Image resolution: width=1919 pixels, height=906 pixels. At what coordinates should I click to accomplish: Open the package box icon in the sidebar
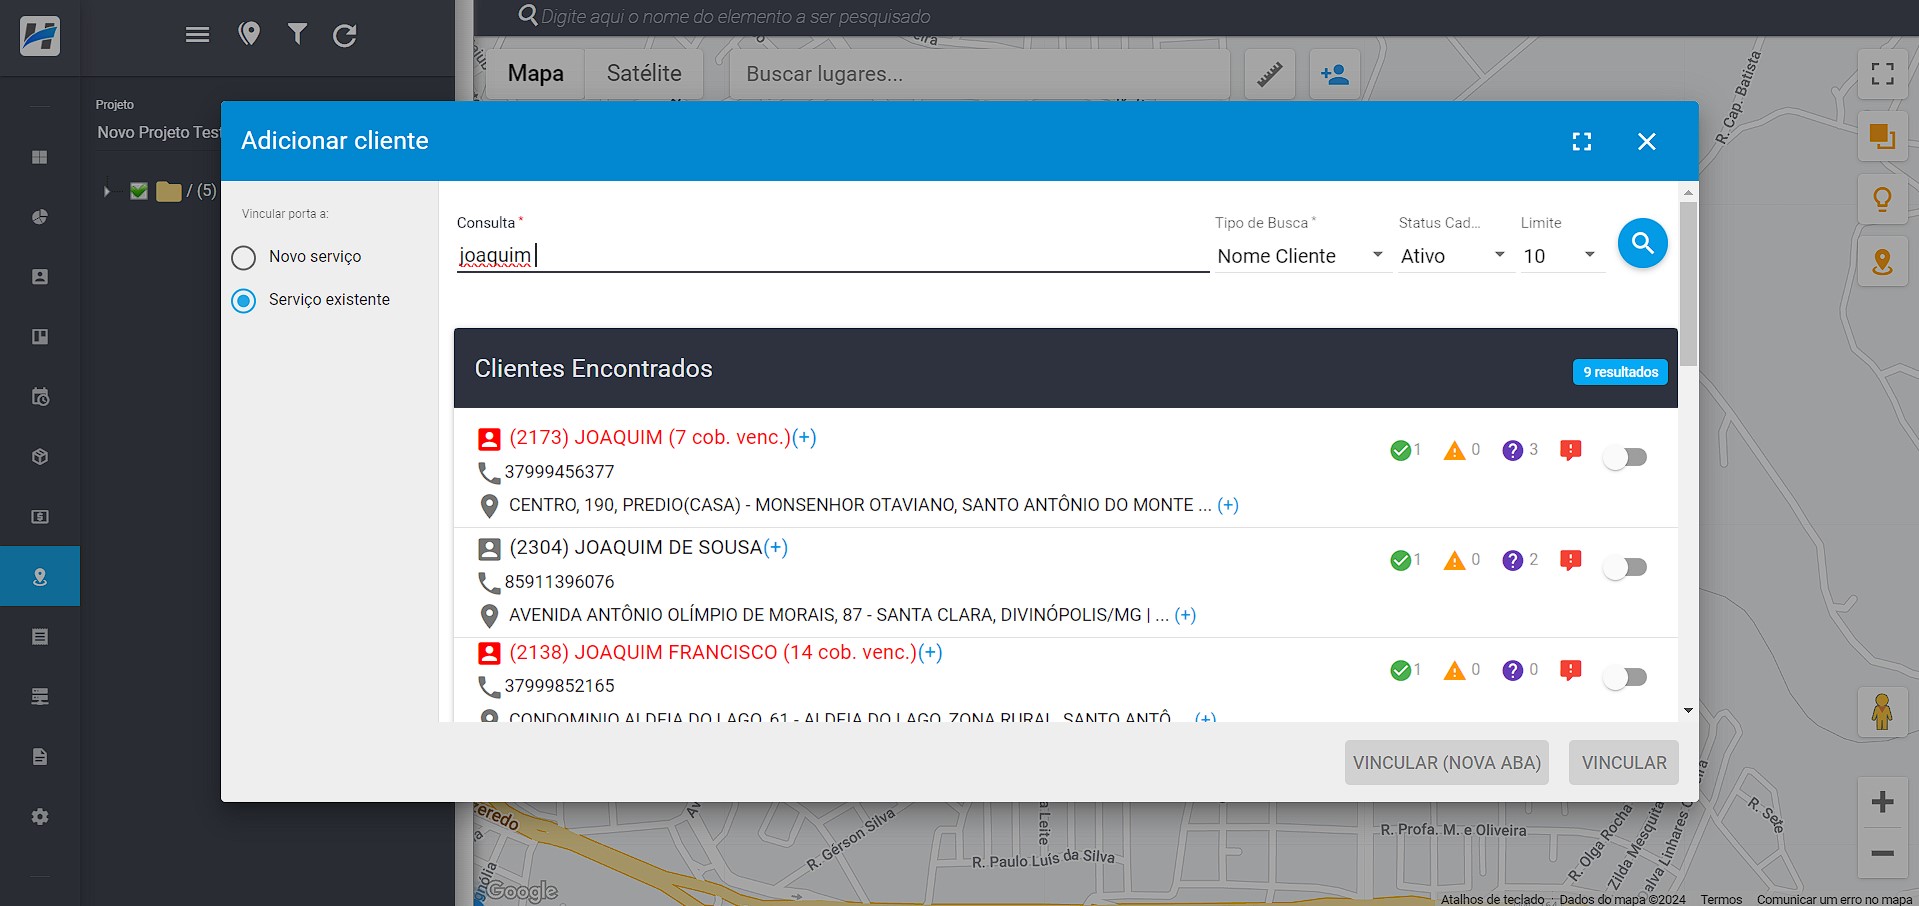tap(40, 457)
